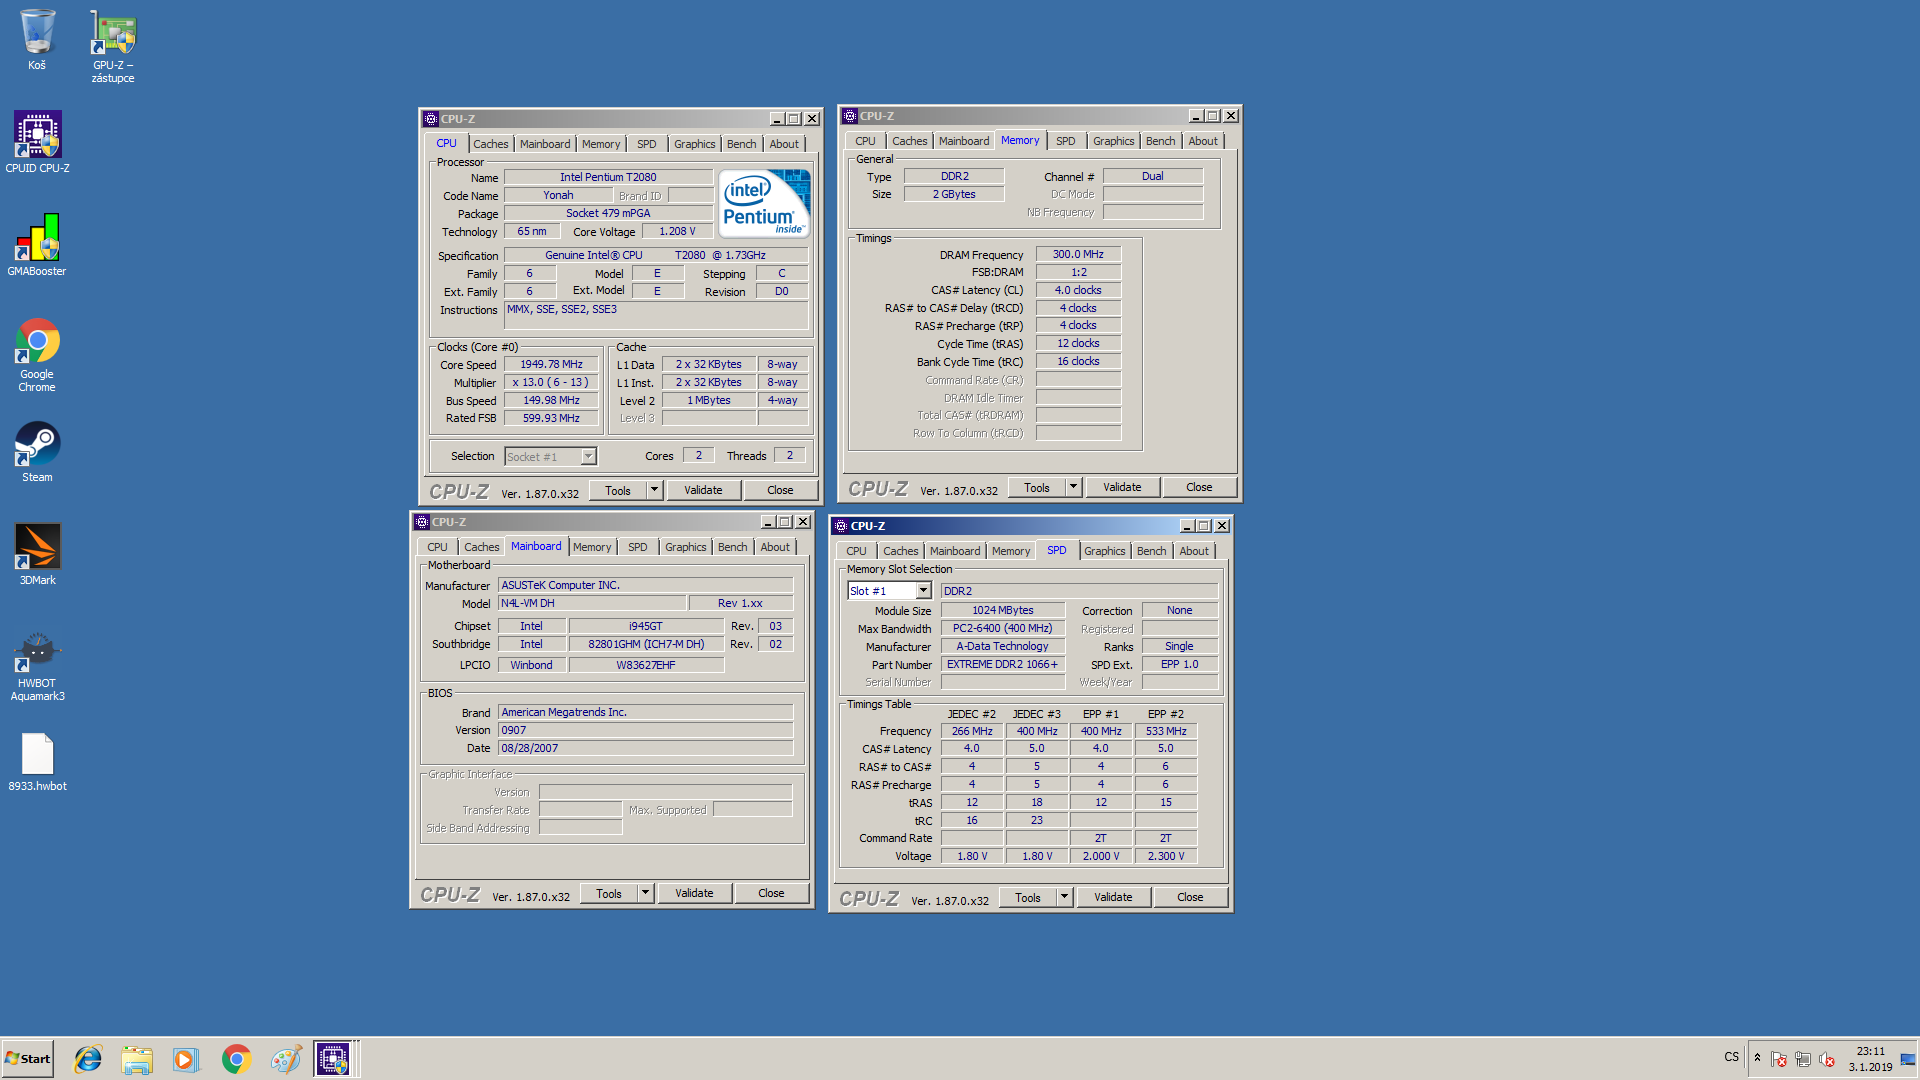
Task: Open the Koš recycle bin icon
Action: [37, 40]
